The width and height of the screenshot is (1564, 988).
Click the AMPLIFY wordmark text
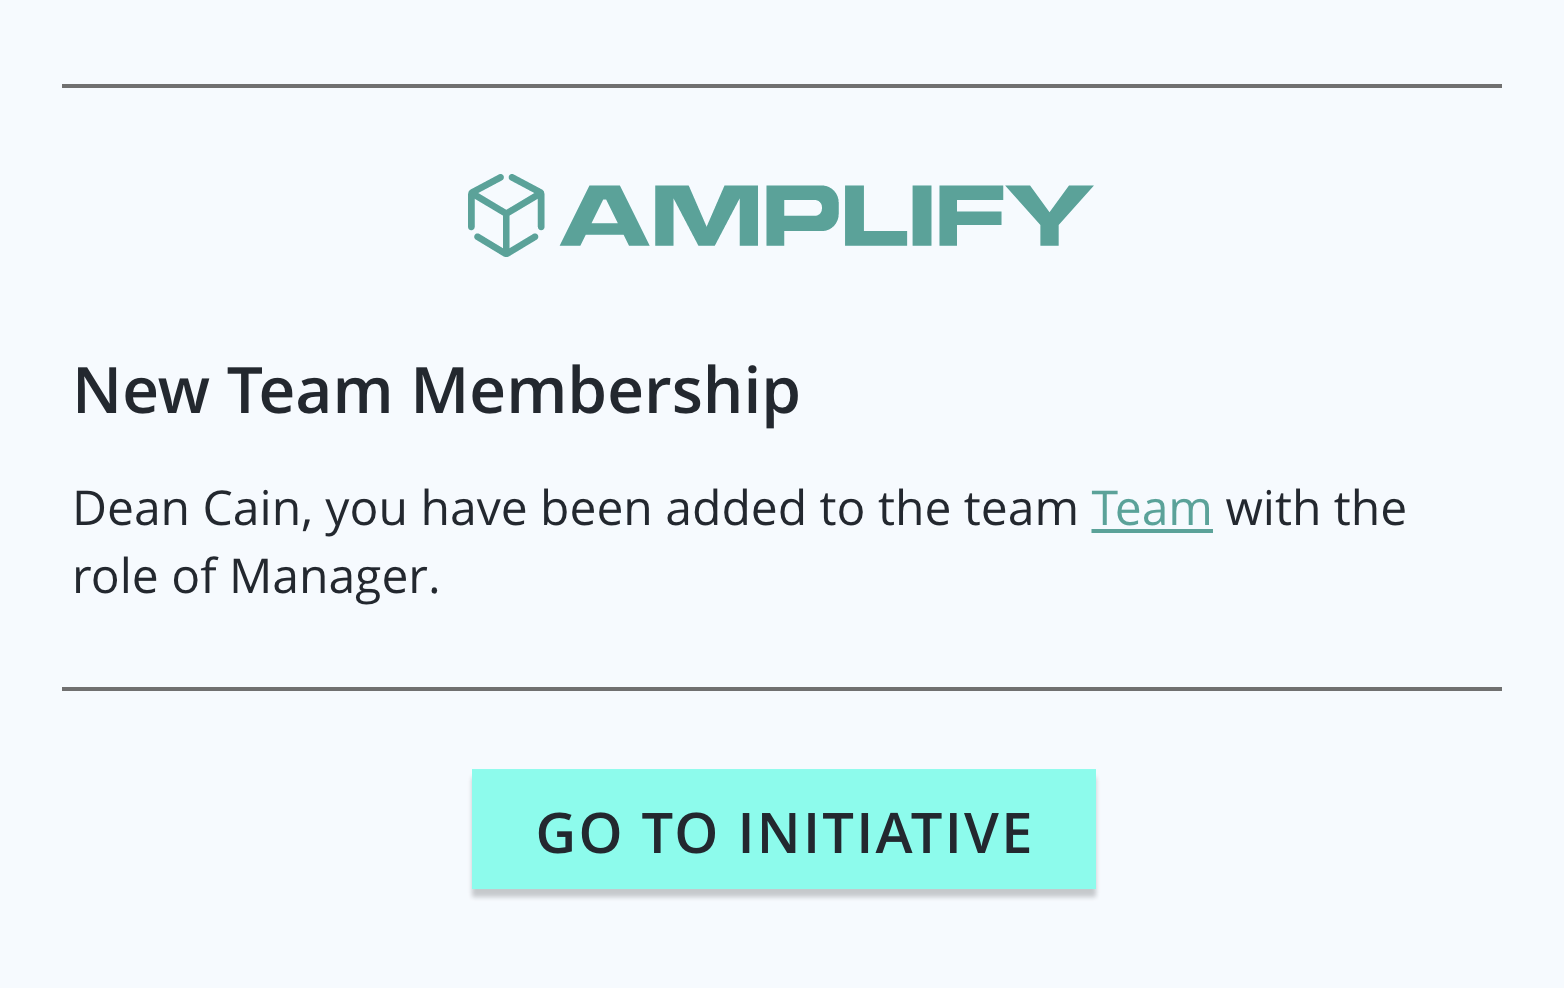click(827, 216)
